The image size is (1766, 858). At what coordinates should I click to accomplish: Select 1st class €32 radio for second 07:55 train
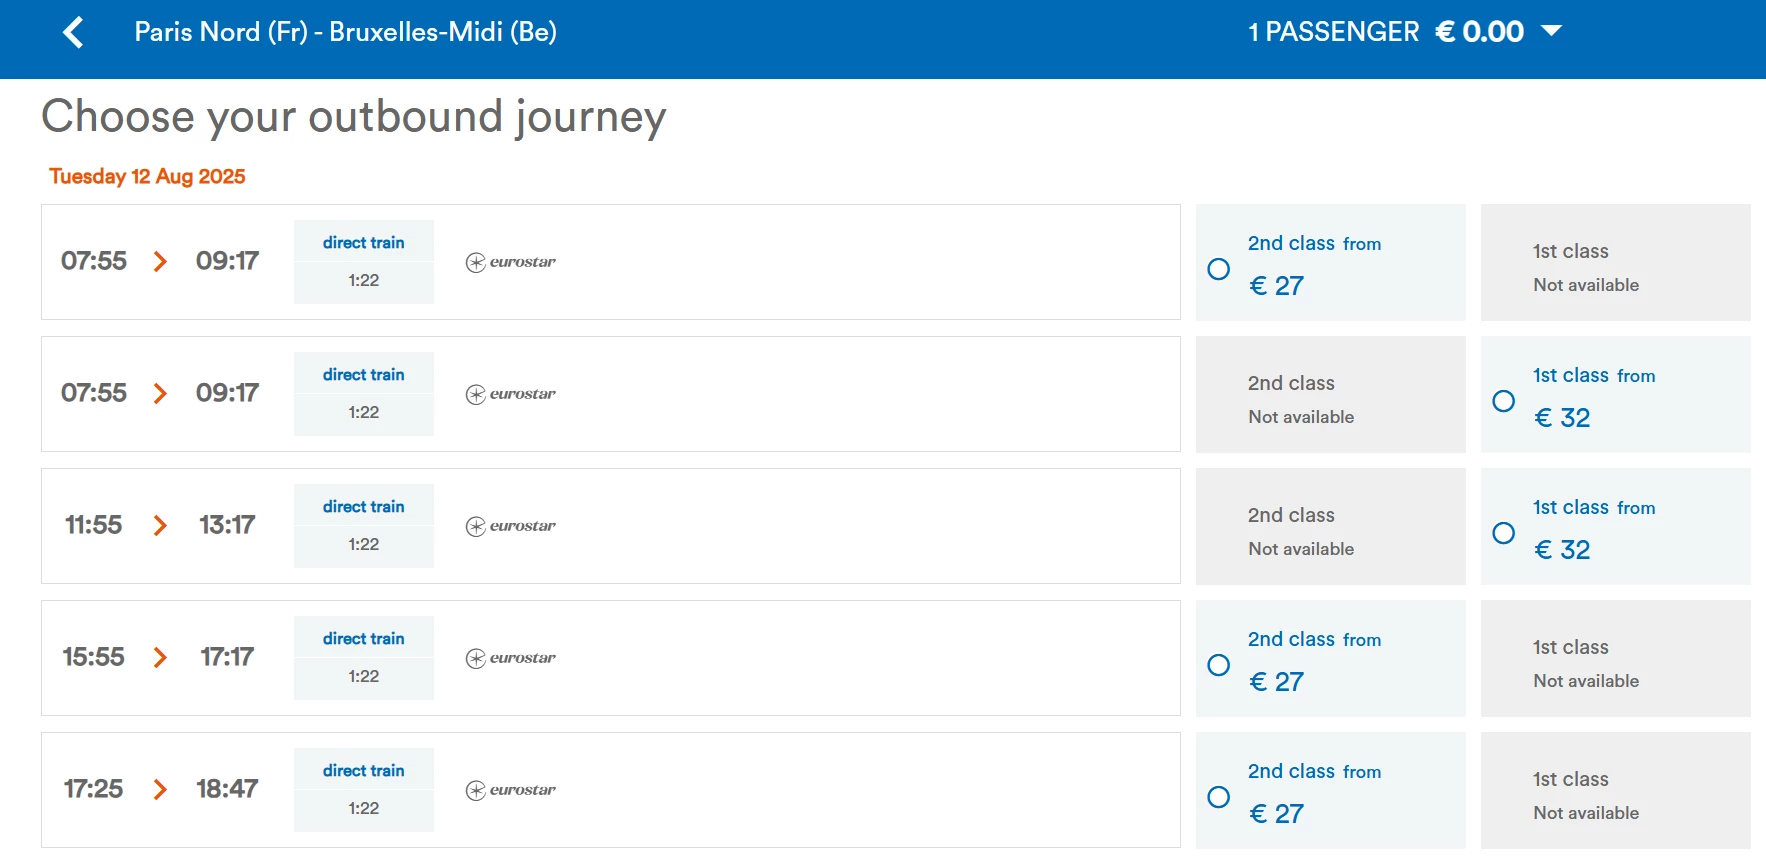[1503, 401]
